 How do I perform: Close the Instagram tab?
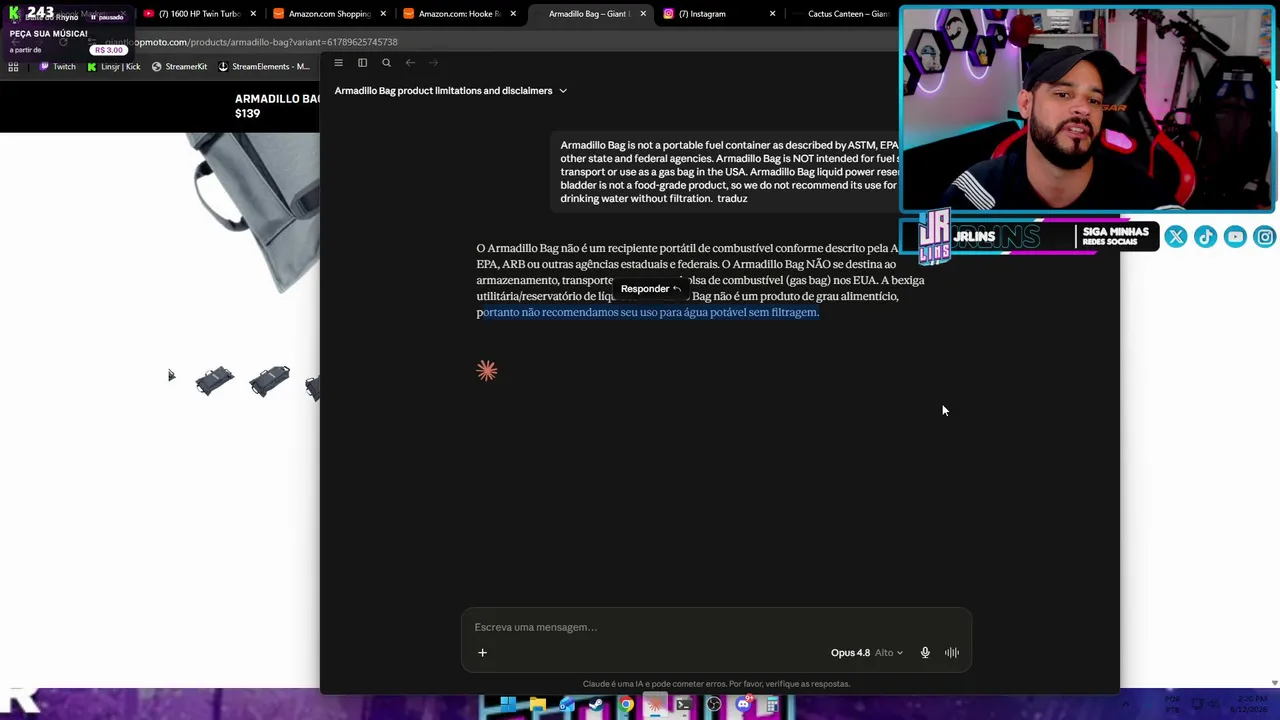tap(772, 14)
